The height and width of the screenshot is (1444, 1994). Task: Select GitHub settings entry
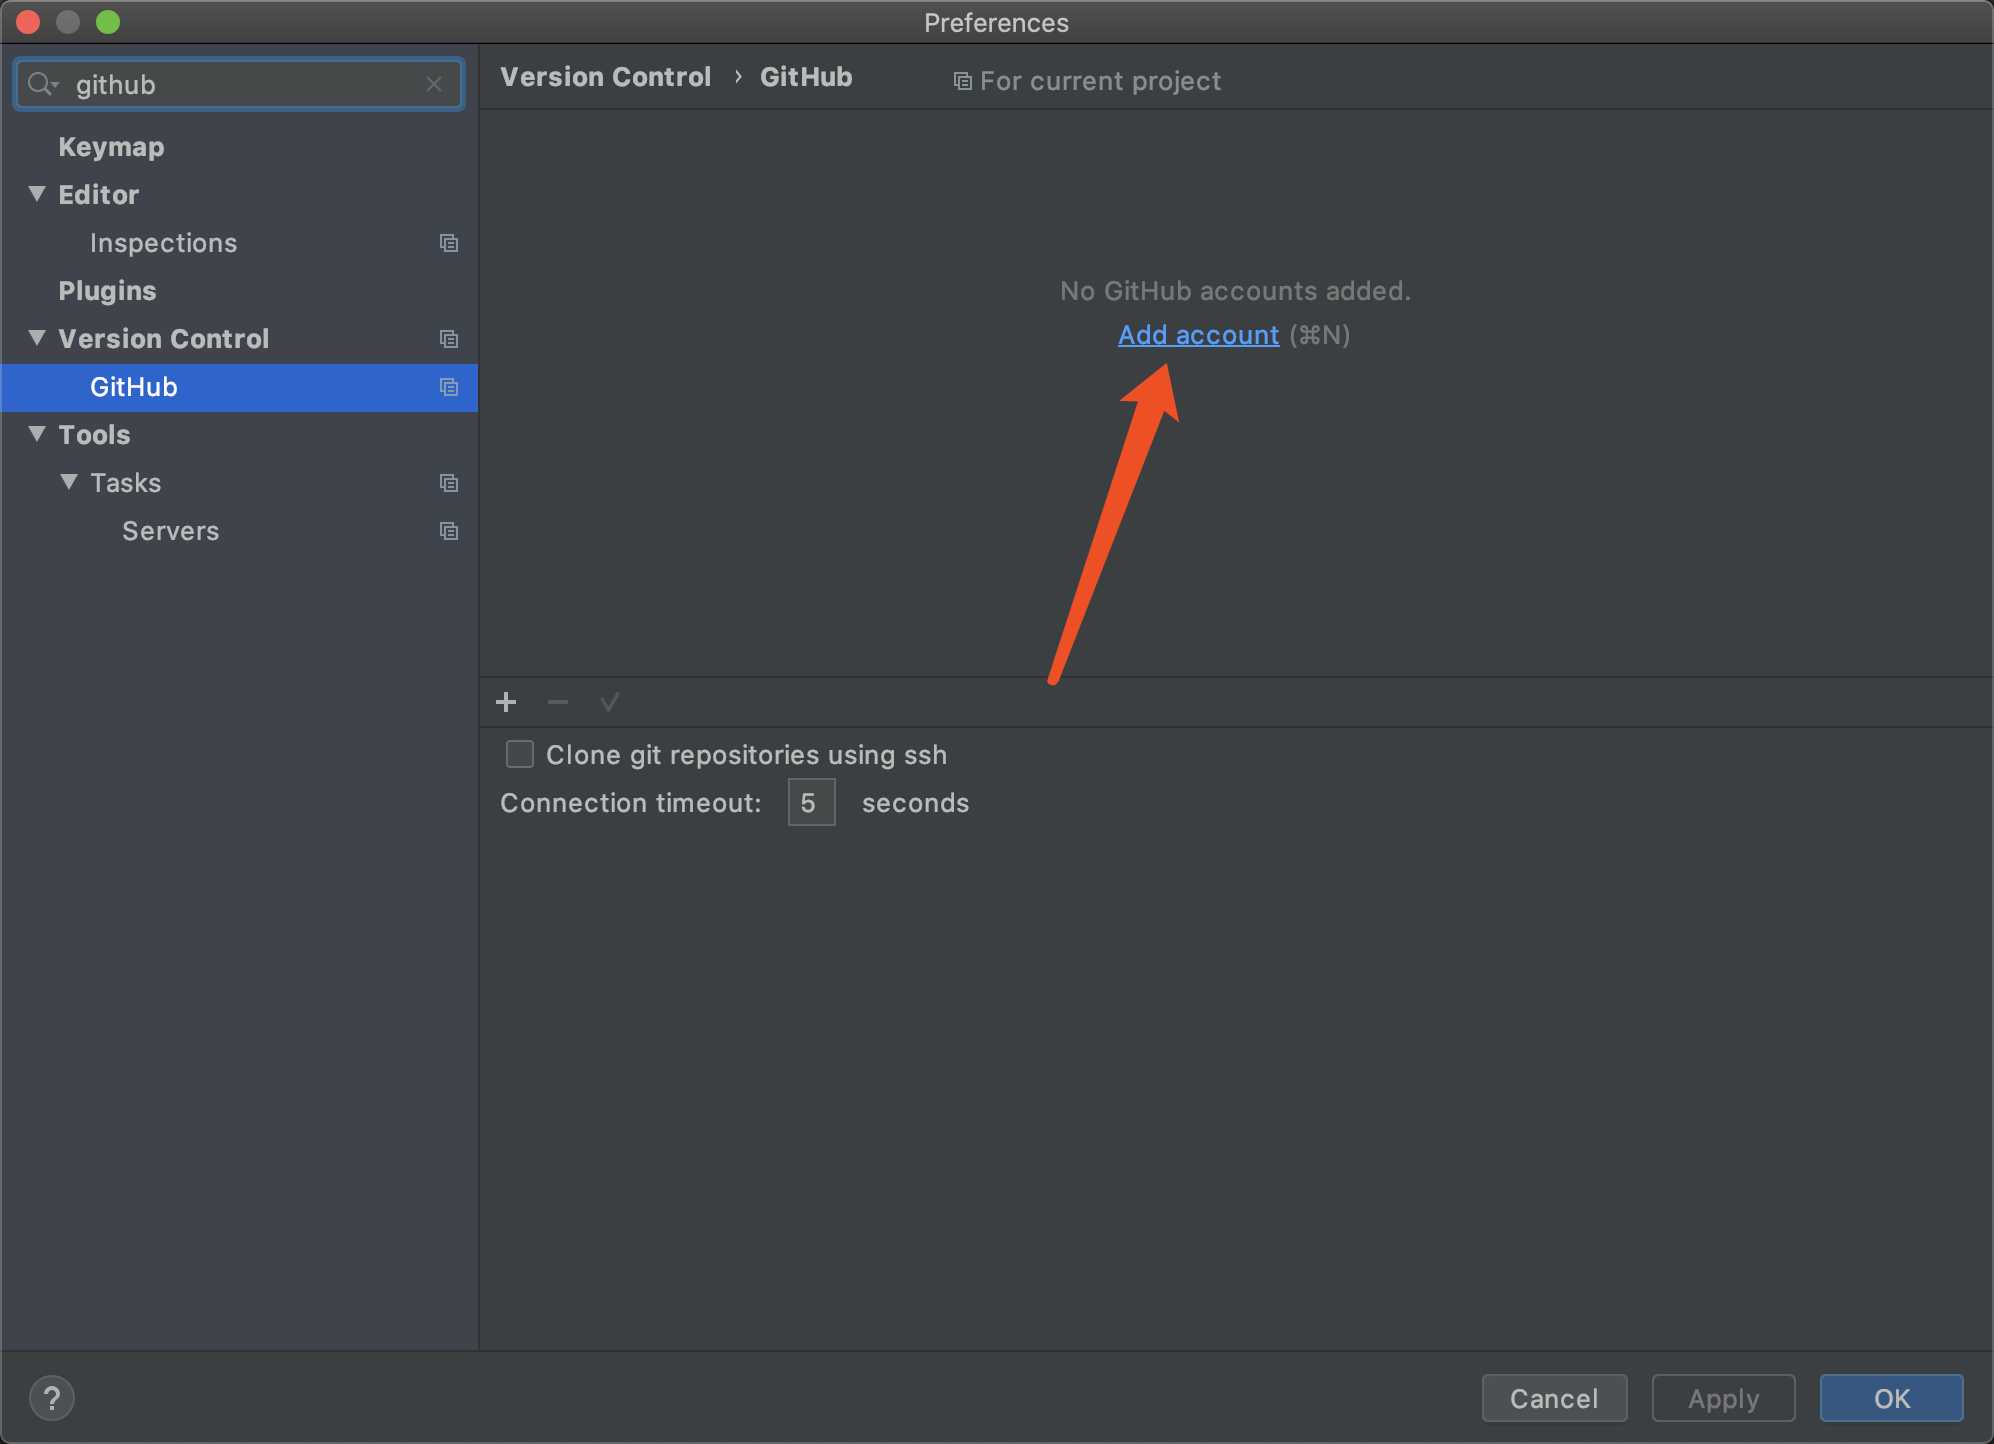(239, 387)
